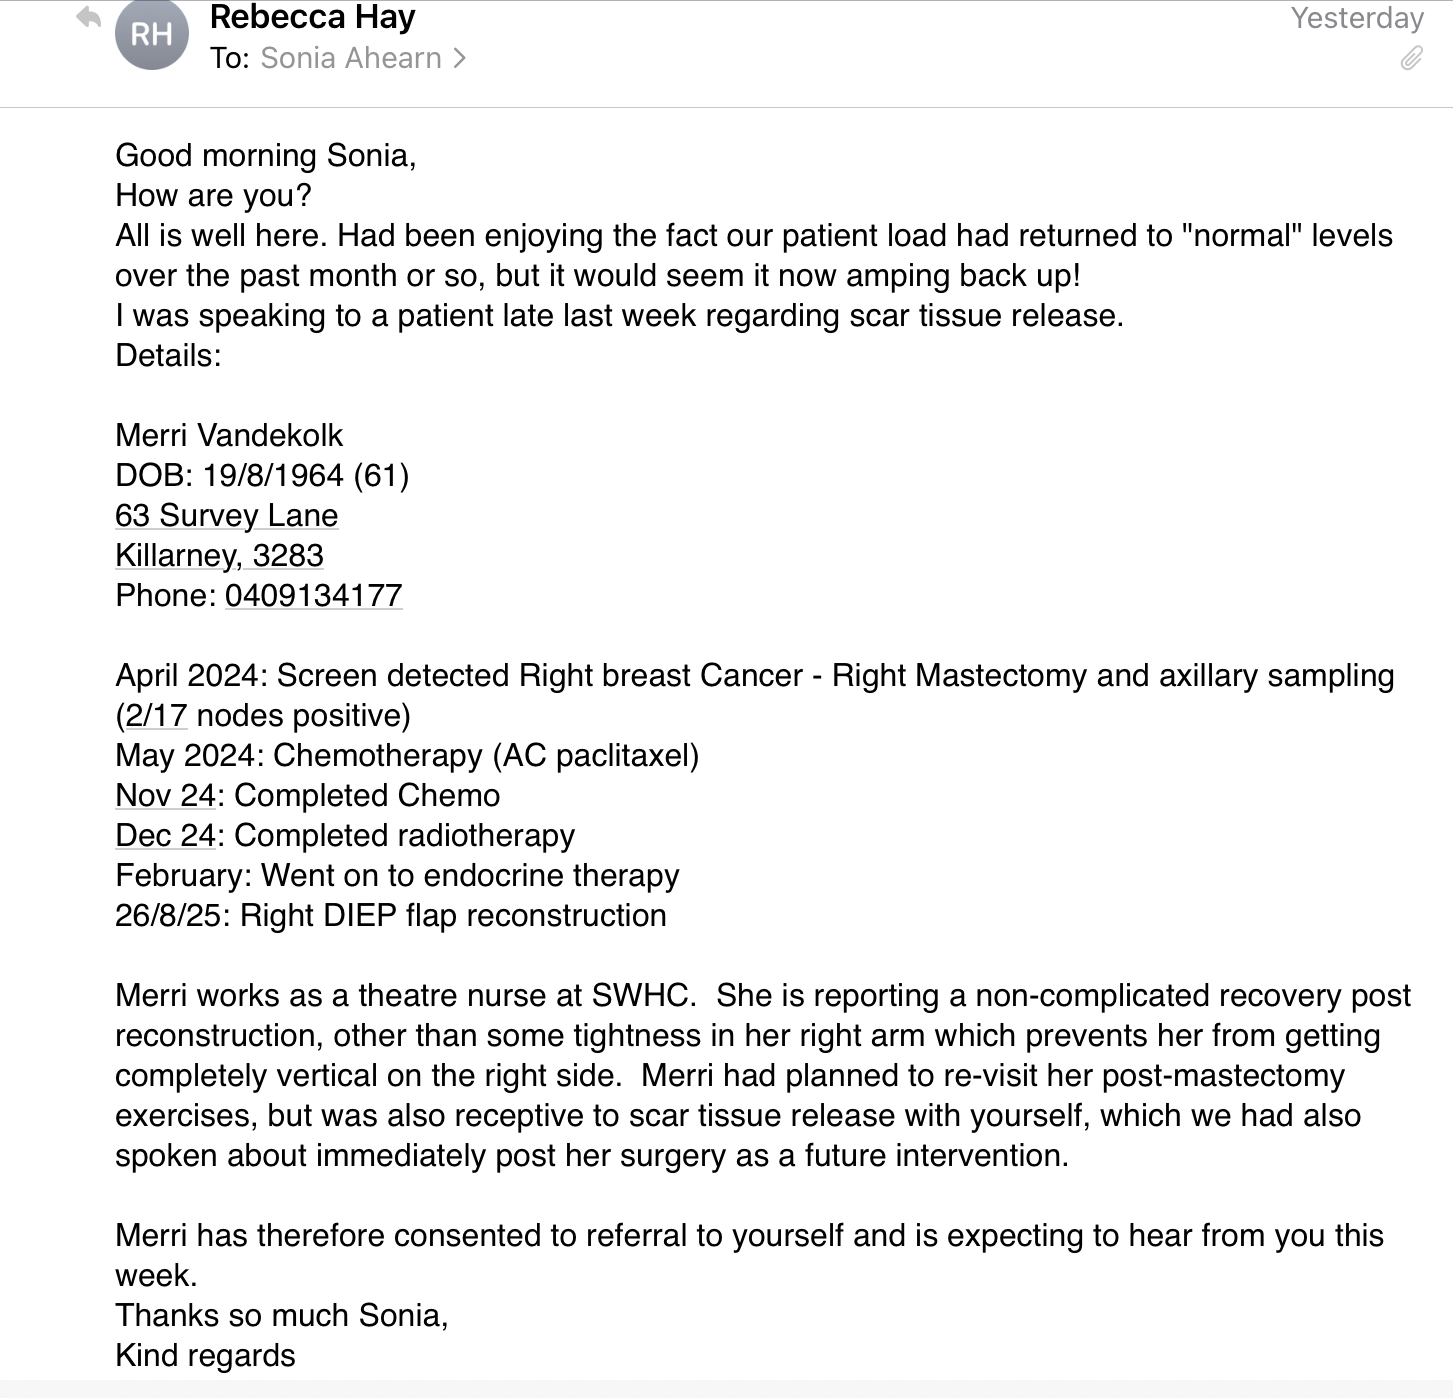Open the Killarney, 3283 address link
Screen dimensions: 1453x1398
pos(219,555)
